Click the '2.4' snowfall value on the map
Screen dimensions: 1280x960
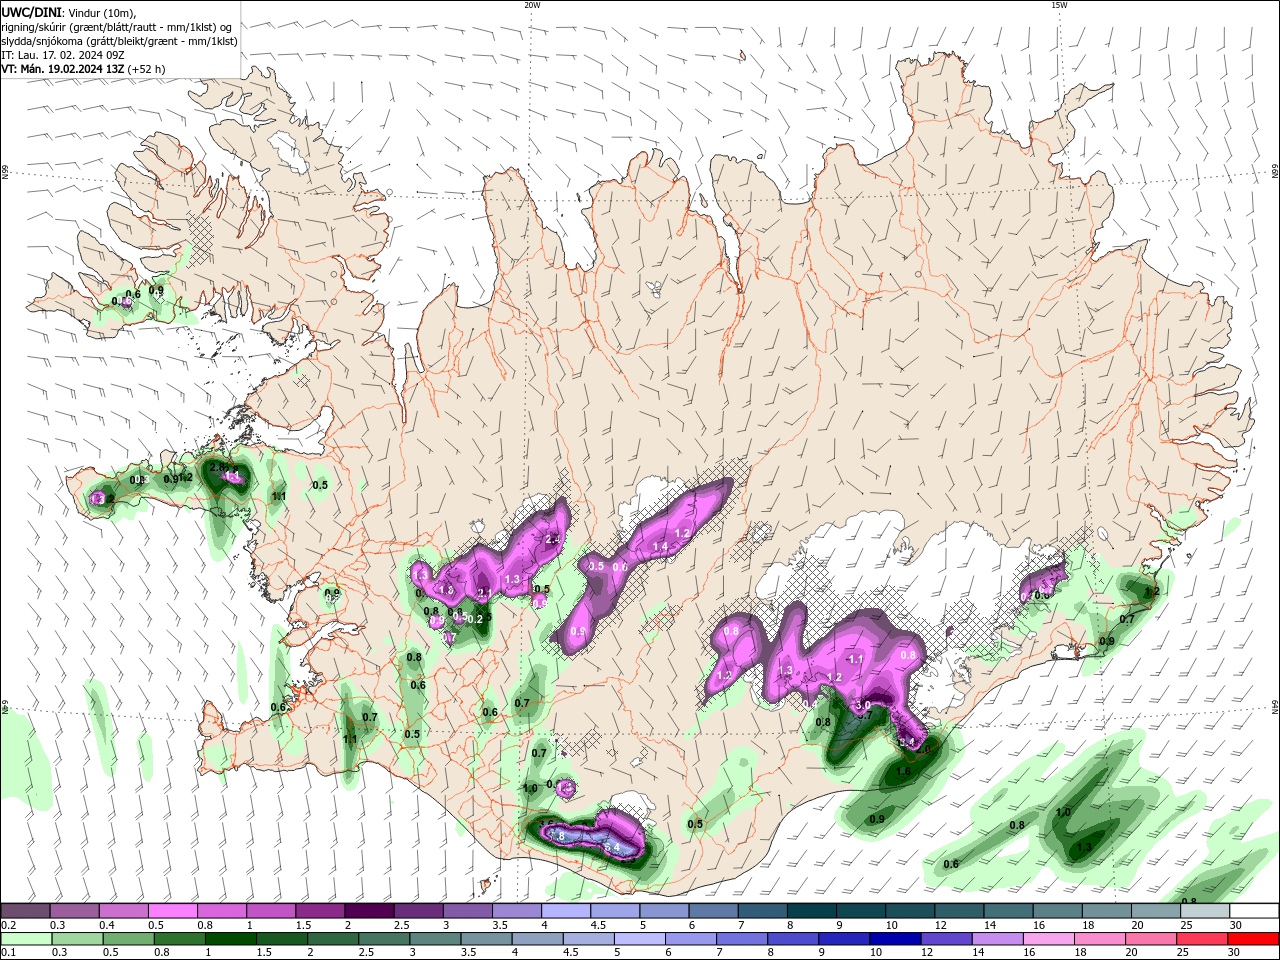(553, 539)
